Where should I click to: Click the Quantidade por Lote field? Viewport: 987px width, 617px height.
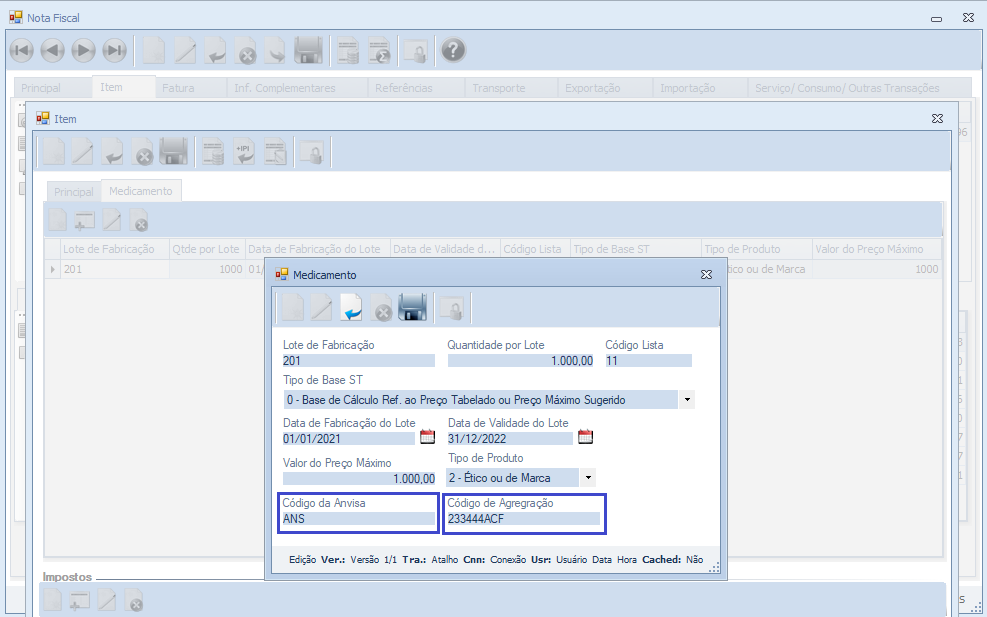point(521,361)
